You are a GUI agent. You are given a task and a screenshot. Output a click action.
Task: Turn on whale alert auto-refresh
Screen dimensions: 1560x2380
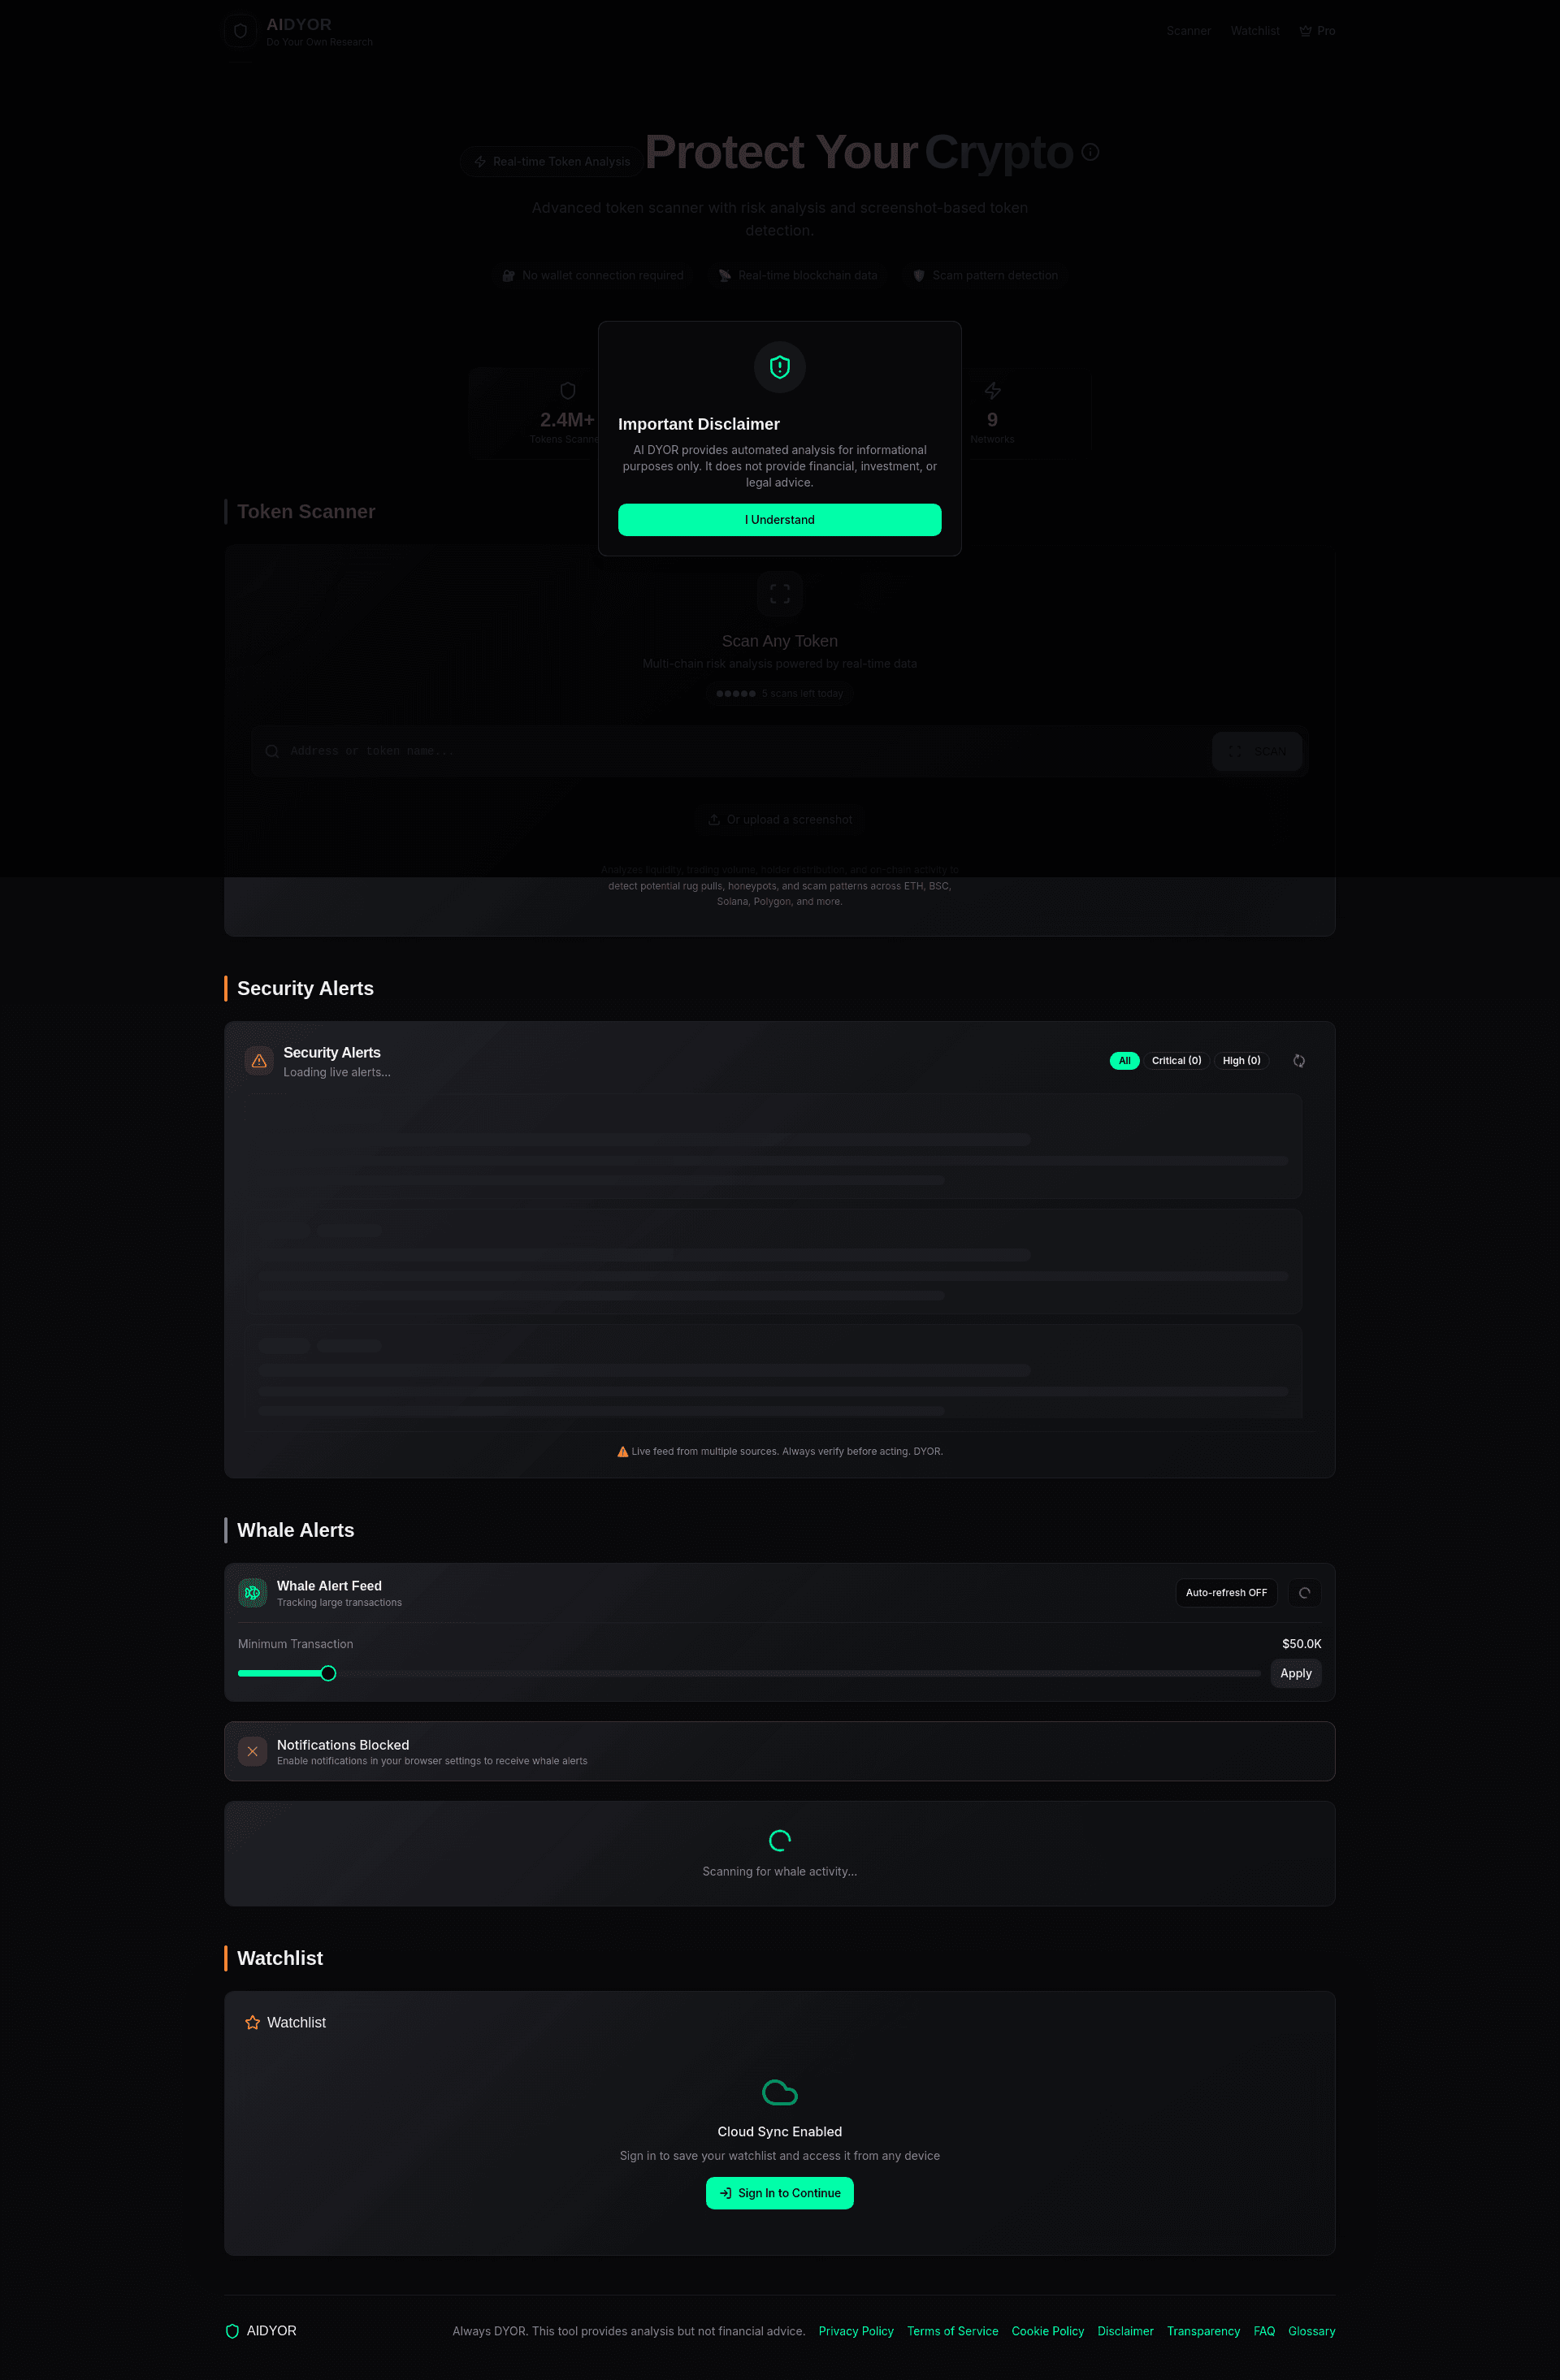tap(1226, 1592)
